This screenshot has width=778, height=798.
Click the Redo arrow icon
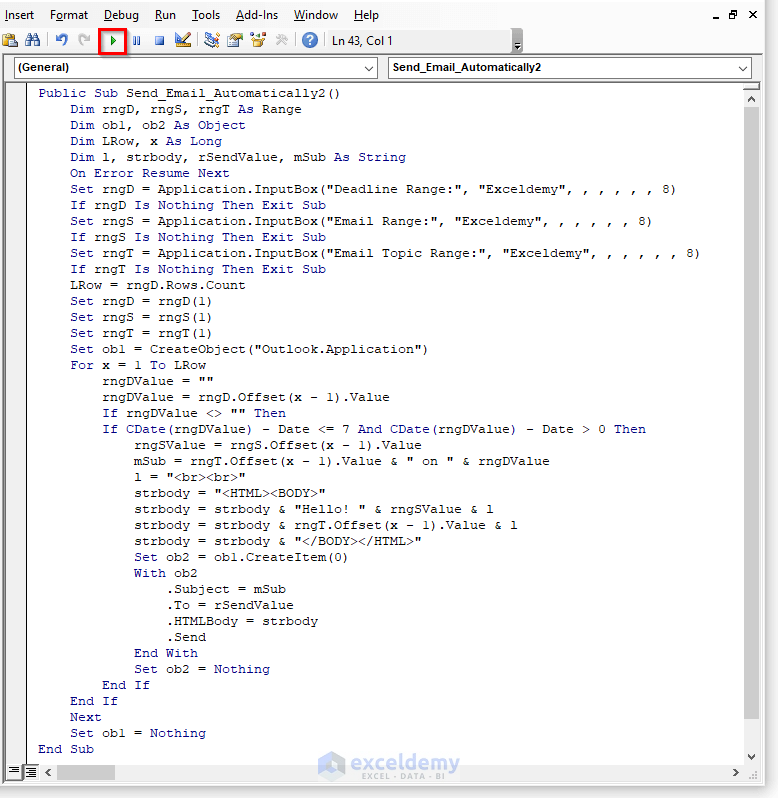tap(84, 40)
